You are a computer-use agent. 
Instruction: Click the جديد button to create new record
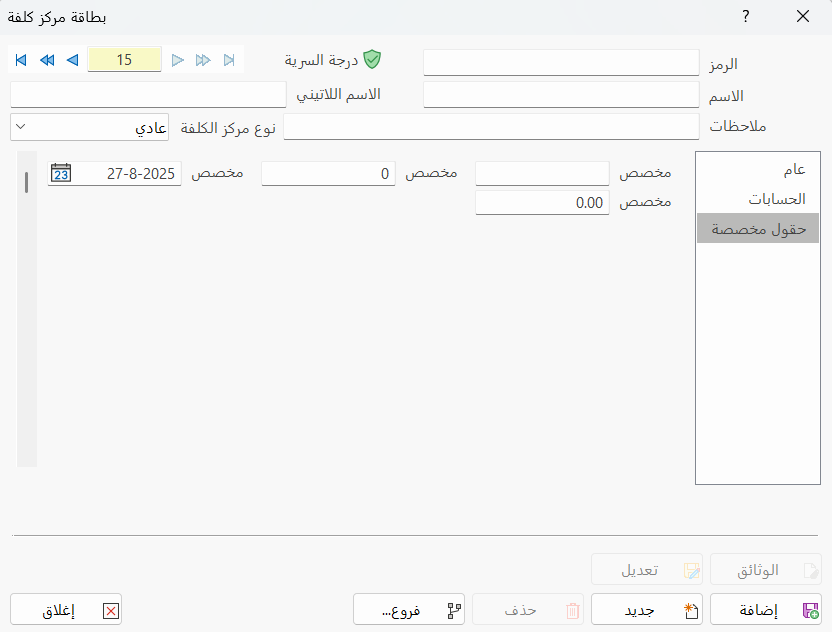pyautogui.click(x=647, y=609)
